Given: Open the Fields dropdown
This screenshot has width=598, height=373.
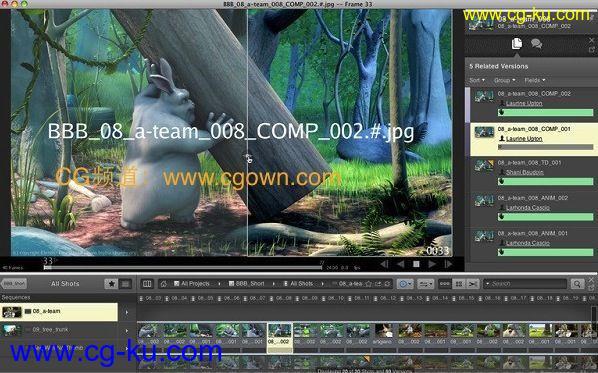Looking at the screenshot, I should tap(534, 80).
